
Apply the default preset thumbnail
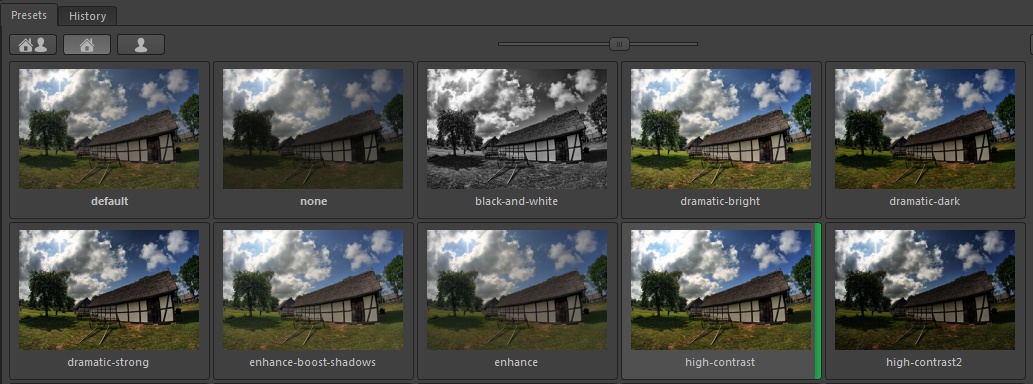coord(109,129)
